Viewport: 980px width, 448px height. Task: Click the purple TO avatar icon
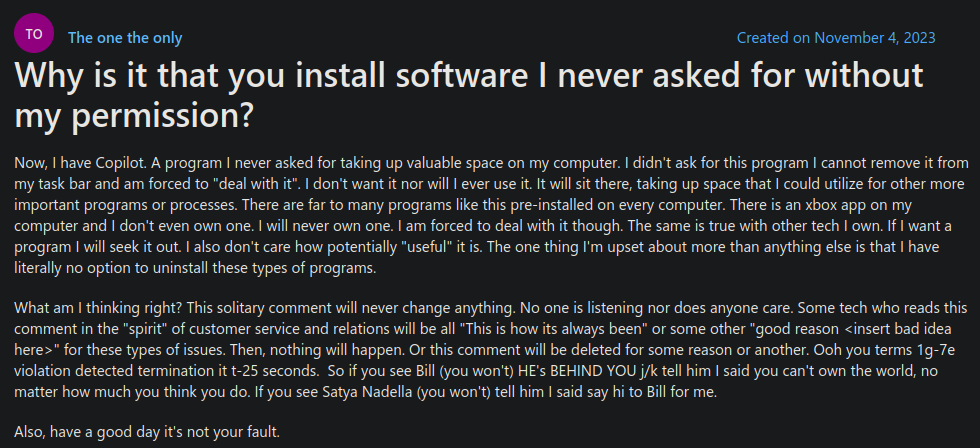(x=34, y=34)
